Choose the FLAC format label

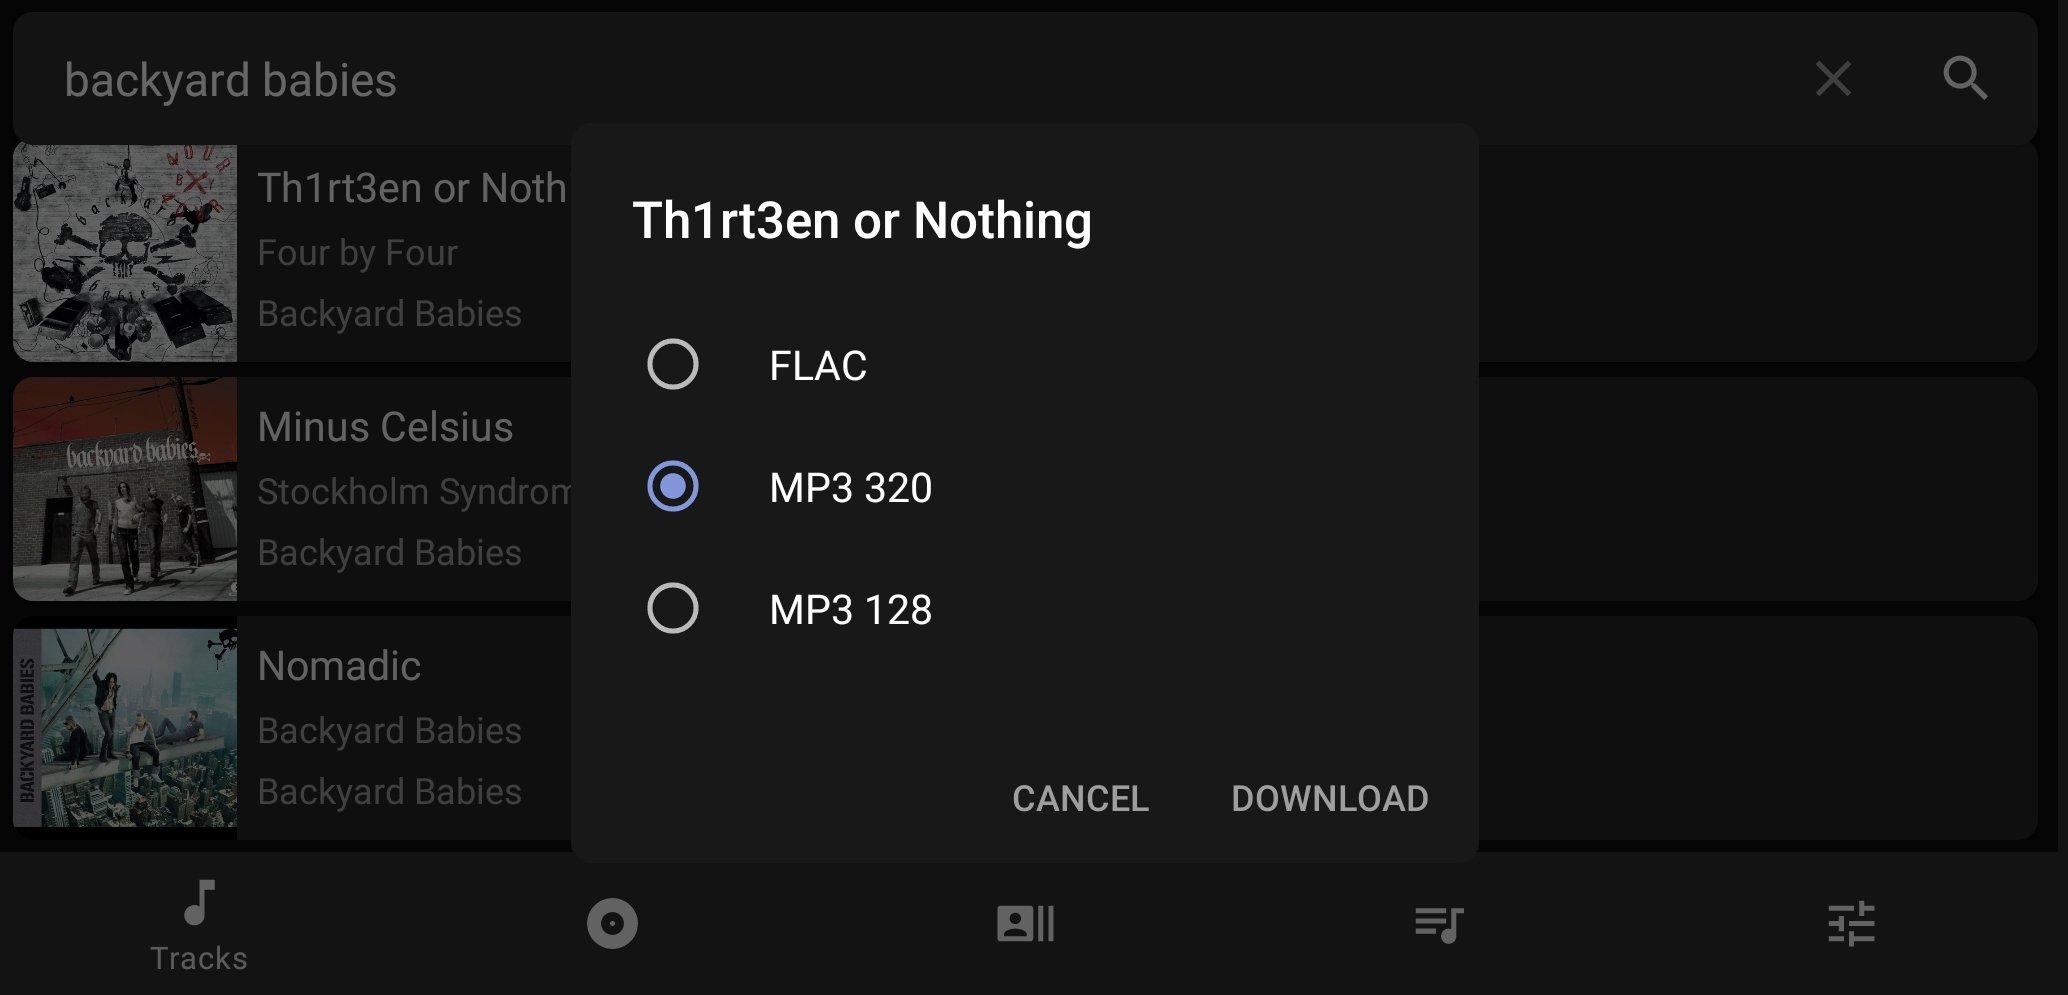tap(818, 365)
